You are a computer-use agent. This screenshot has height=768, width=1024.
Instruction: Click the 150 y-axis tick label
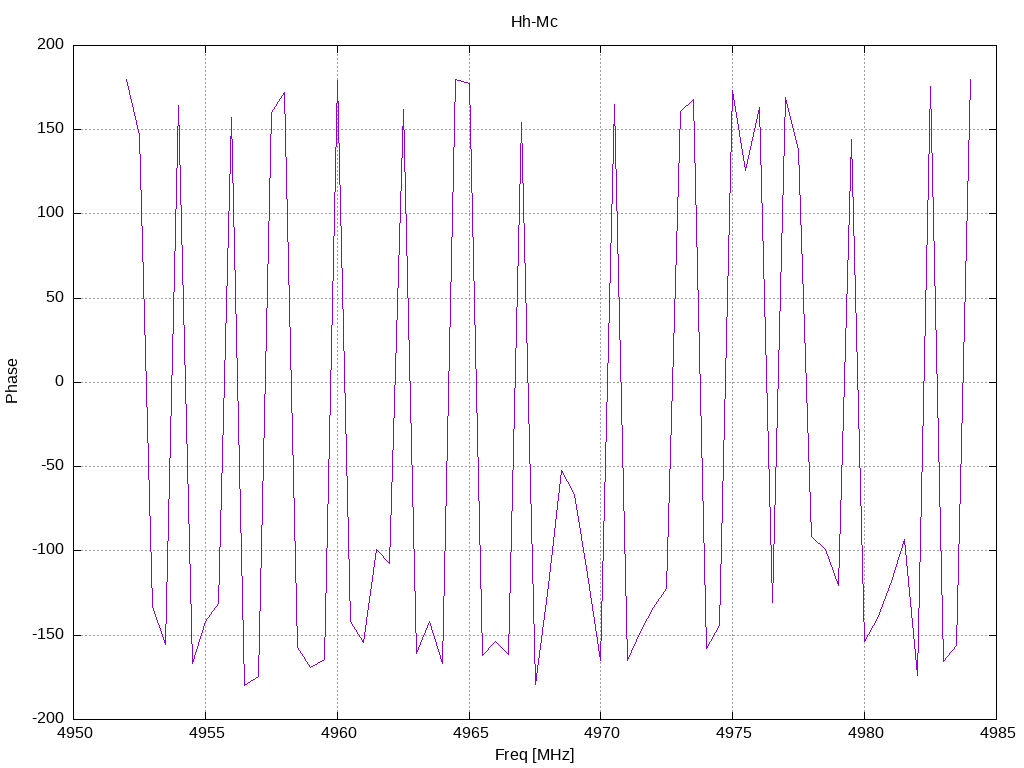51,129
